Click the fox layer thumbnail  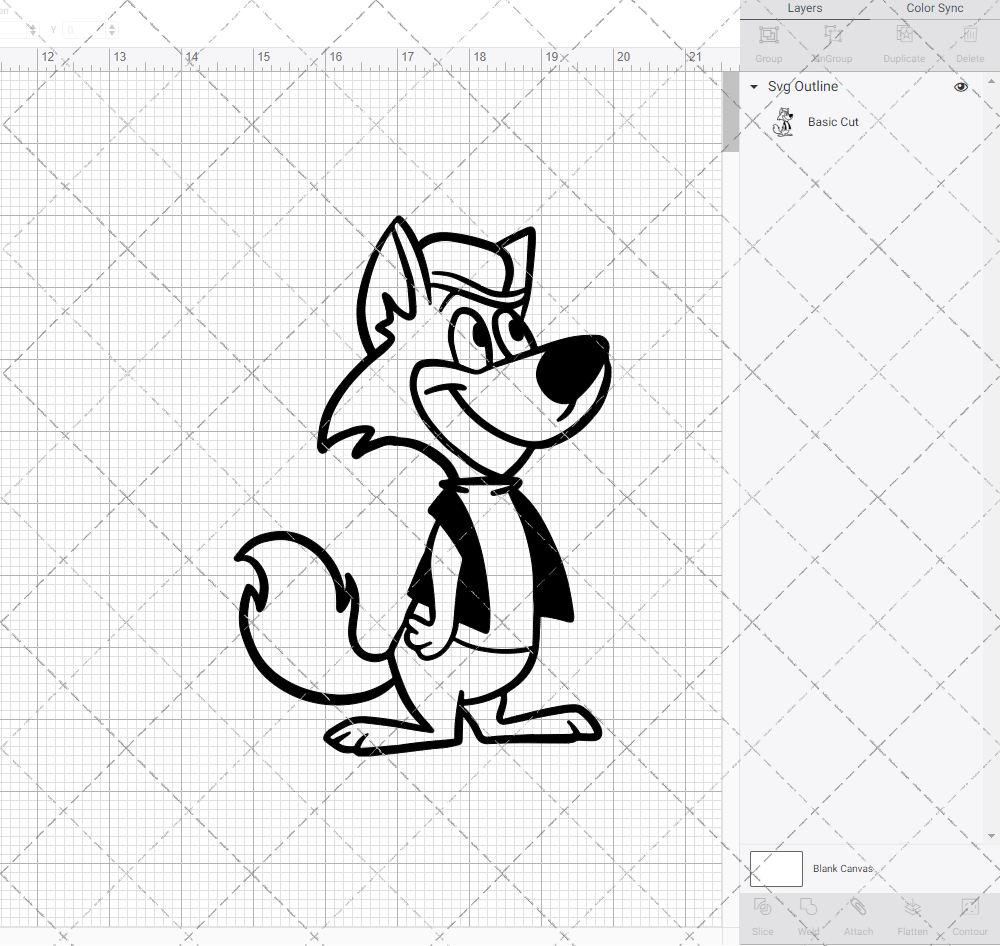click(x=785, y=121)
